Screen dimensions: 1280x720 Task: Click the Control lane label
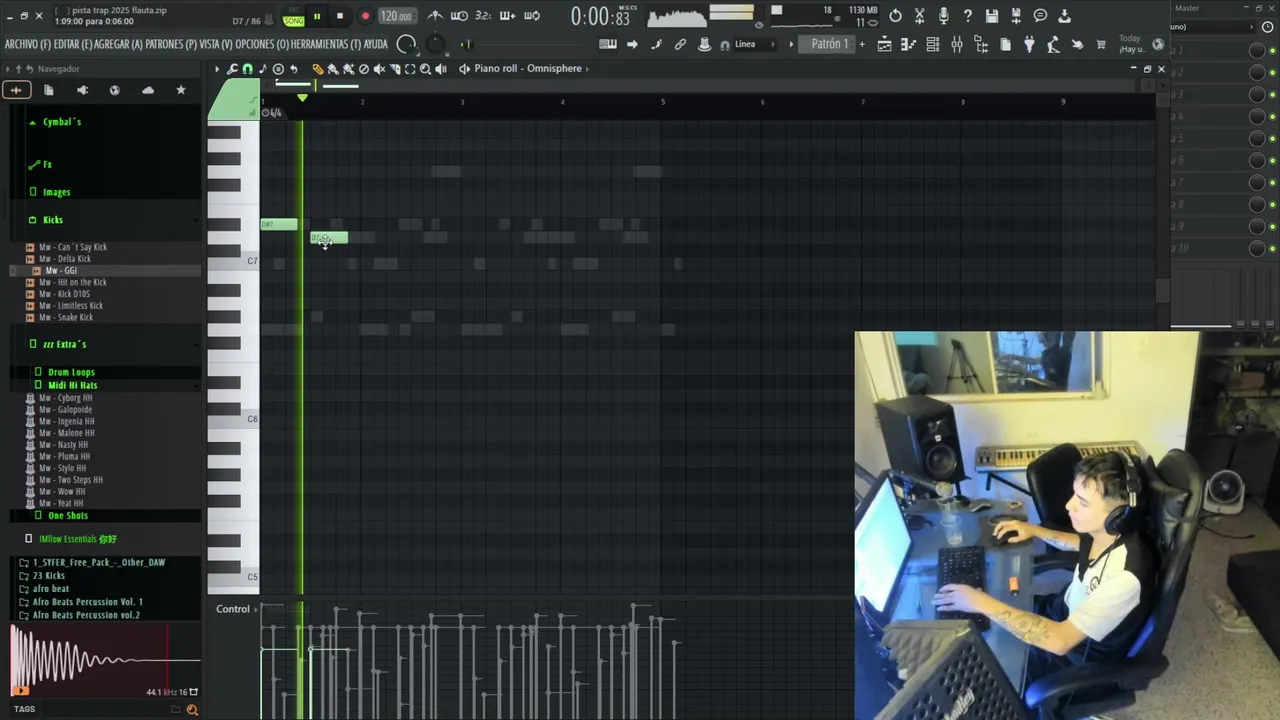pyautogui.click(x=233, y=609)
